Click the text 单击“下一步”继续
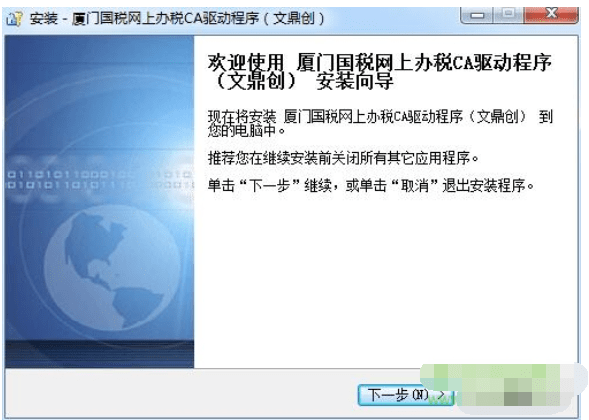 point(269,185)
